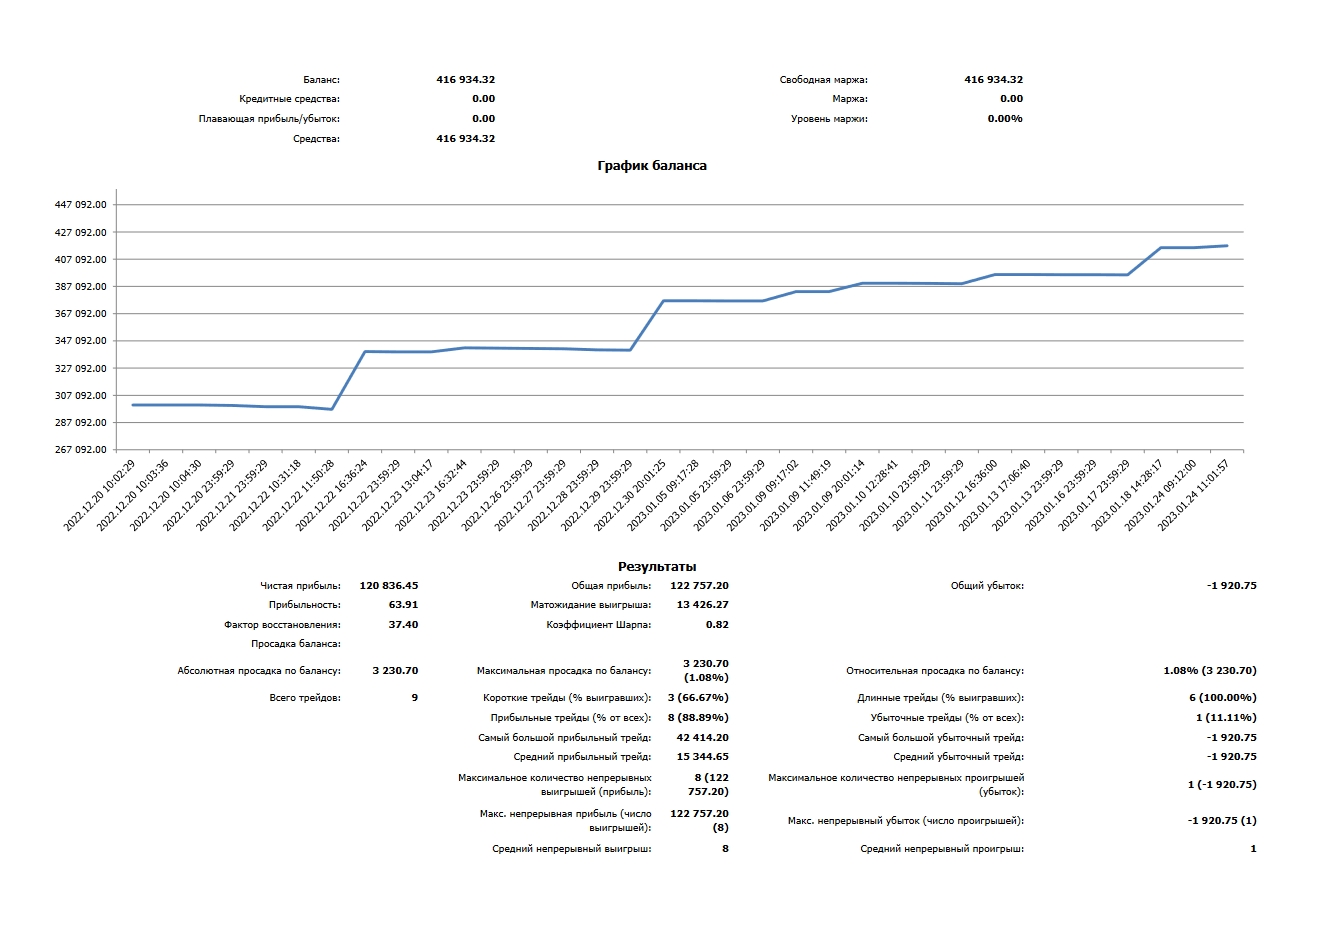Click the 'Результаты' section heading
Image resolution: width=1333 pixels, height=944 pixels.
click(x=657, y=567)
